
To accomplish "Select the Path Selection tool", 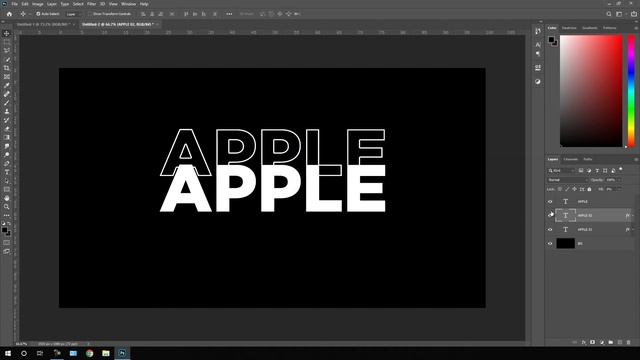I will (x=7, y=181).
